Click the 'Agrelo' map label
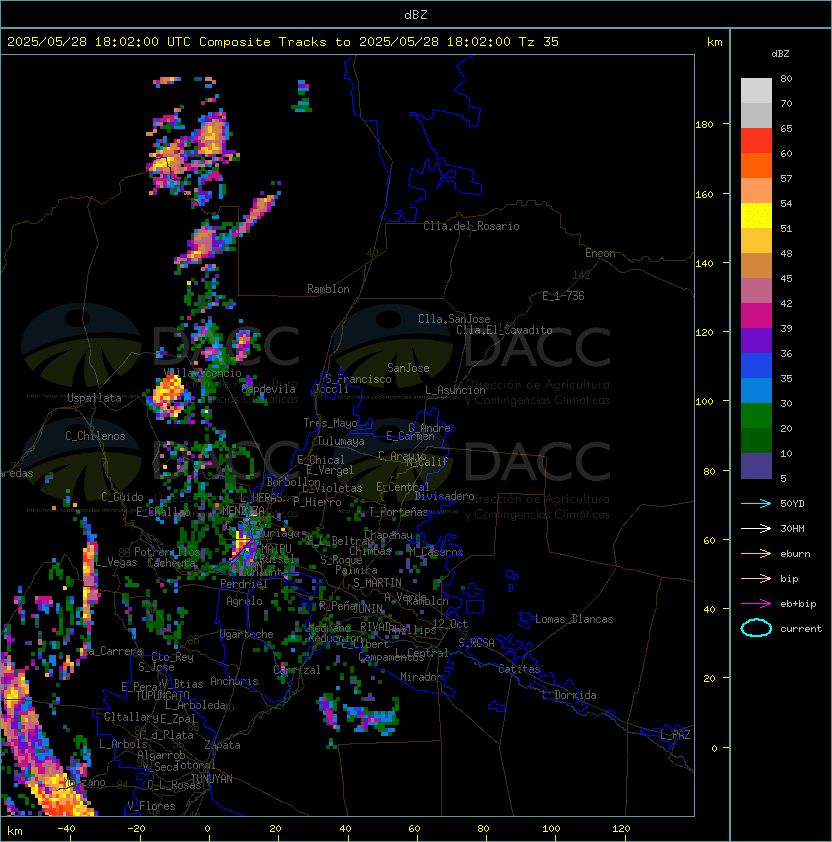 click(244, 601)
